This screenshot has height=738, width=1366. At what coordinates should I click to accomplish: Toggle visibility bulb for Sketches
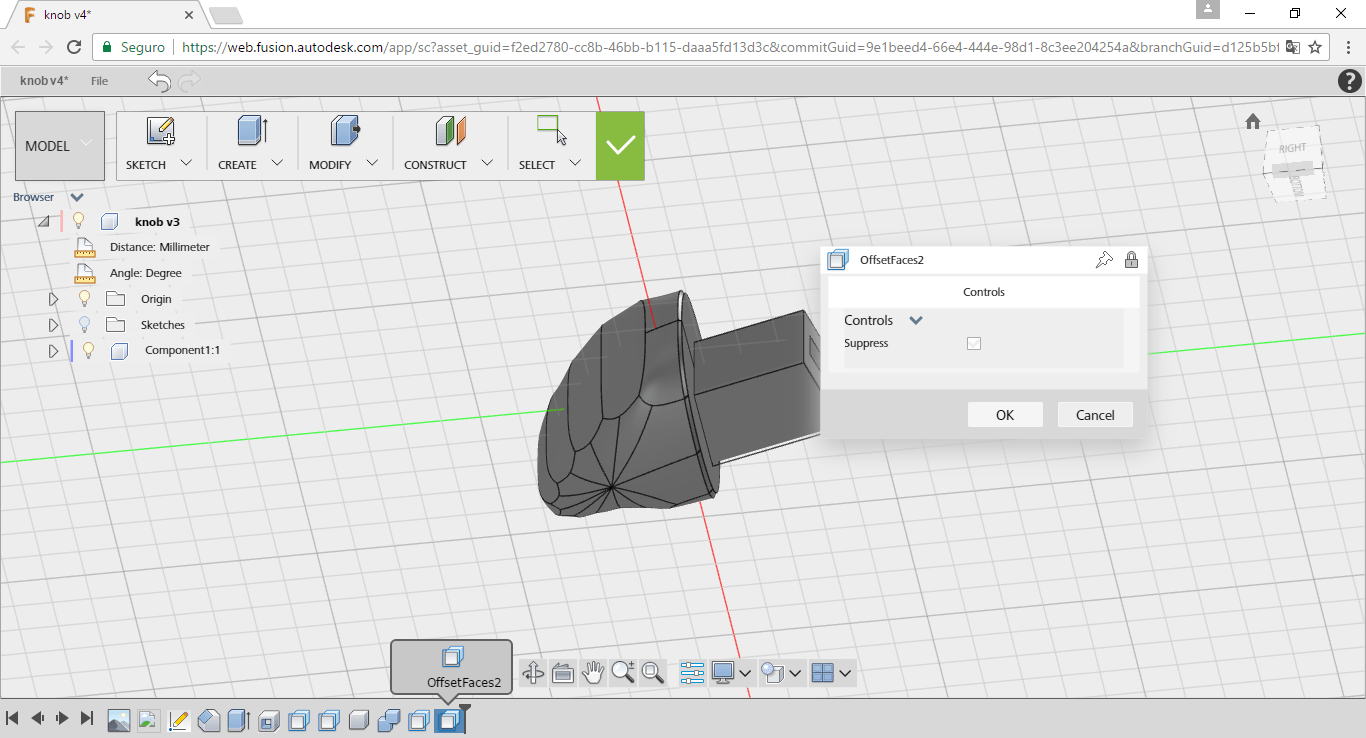point(85,325)
